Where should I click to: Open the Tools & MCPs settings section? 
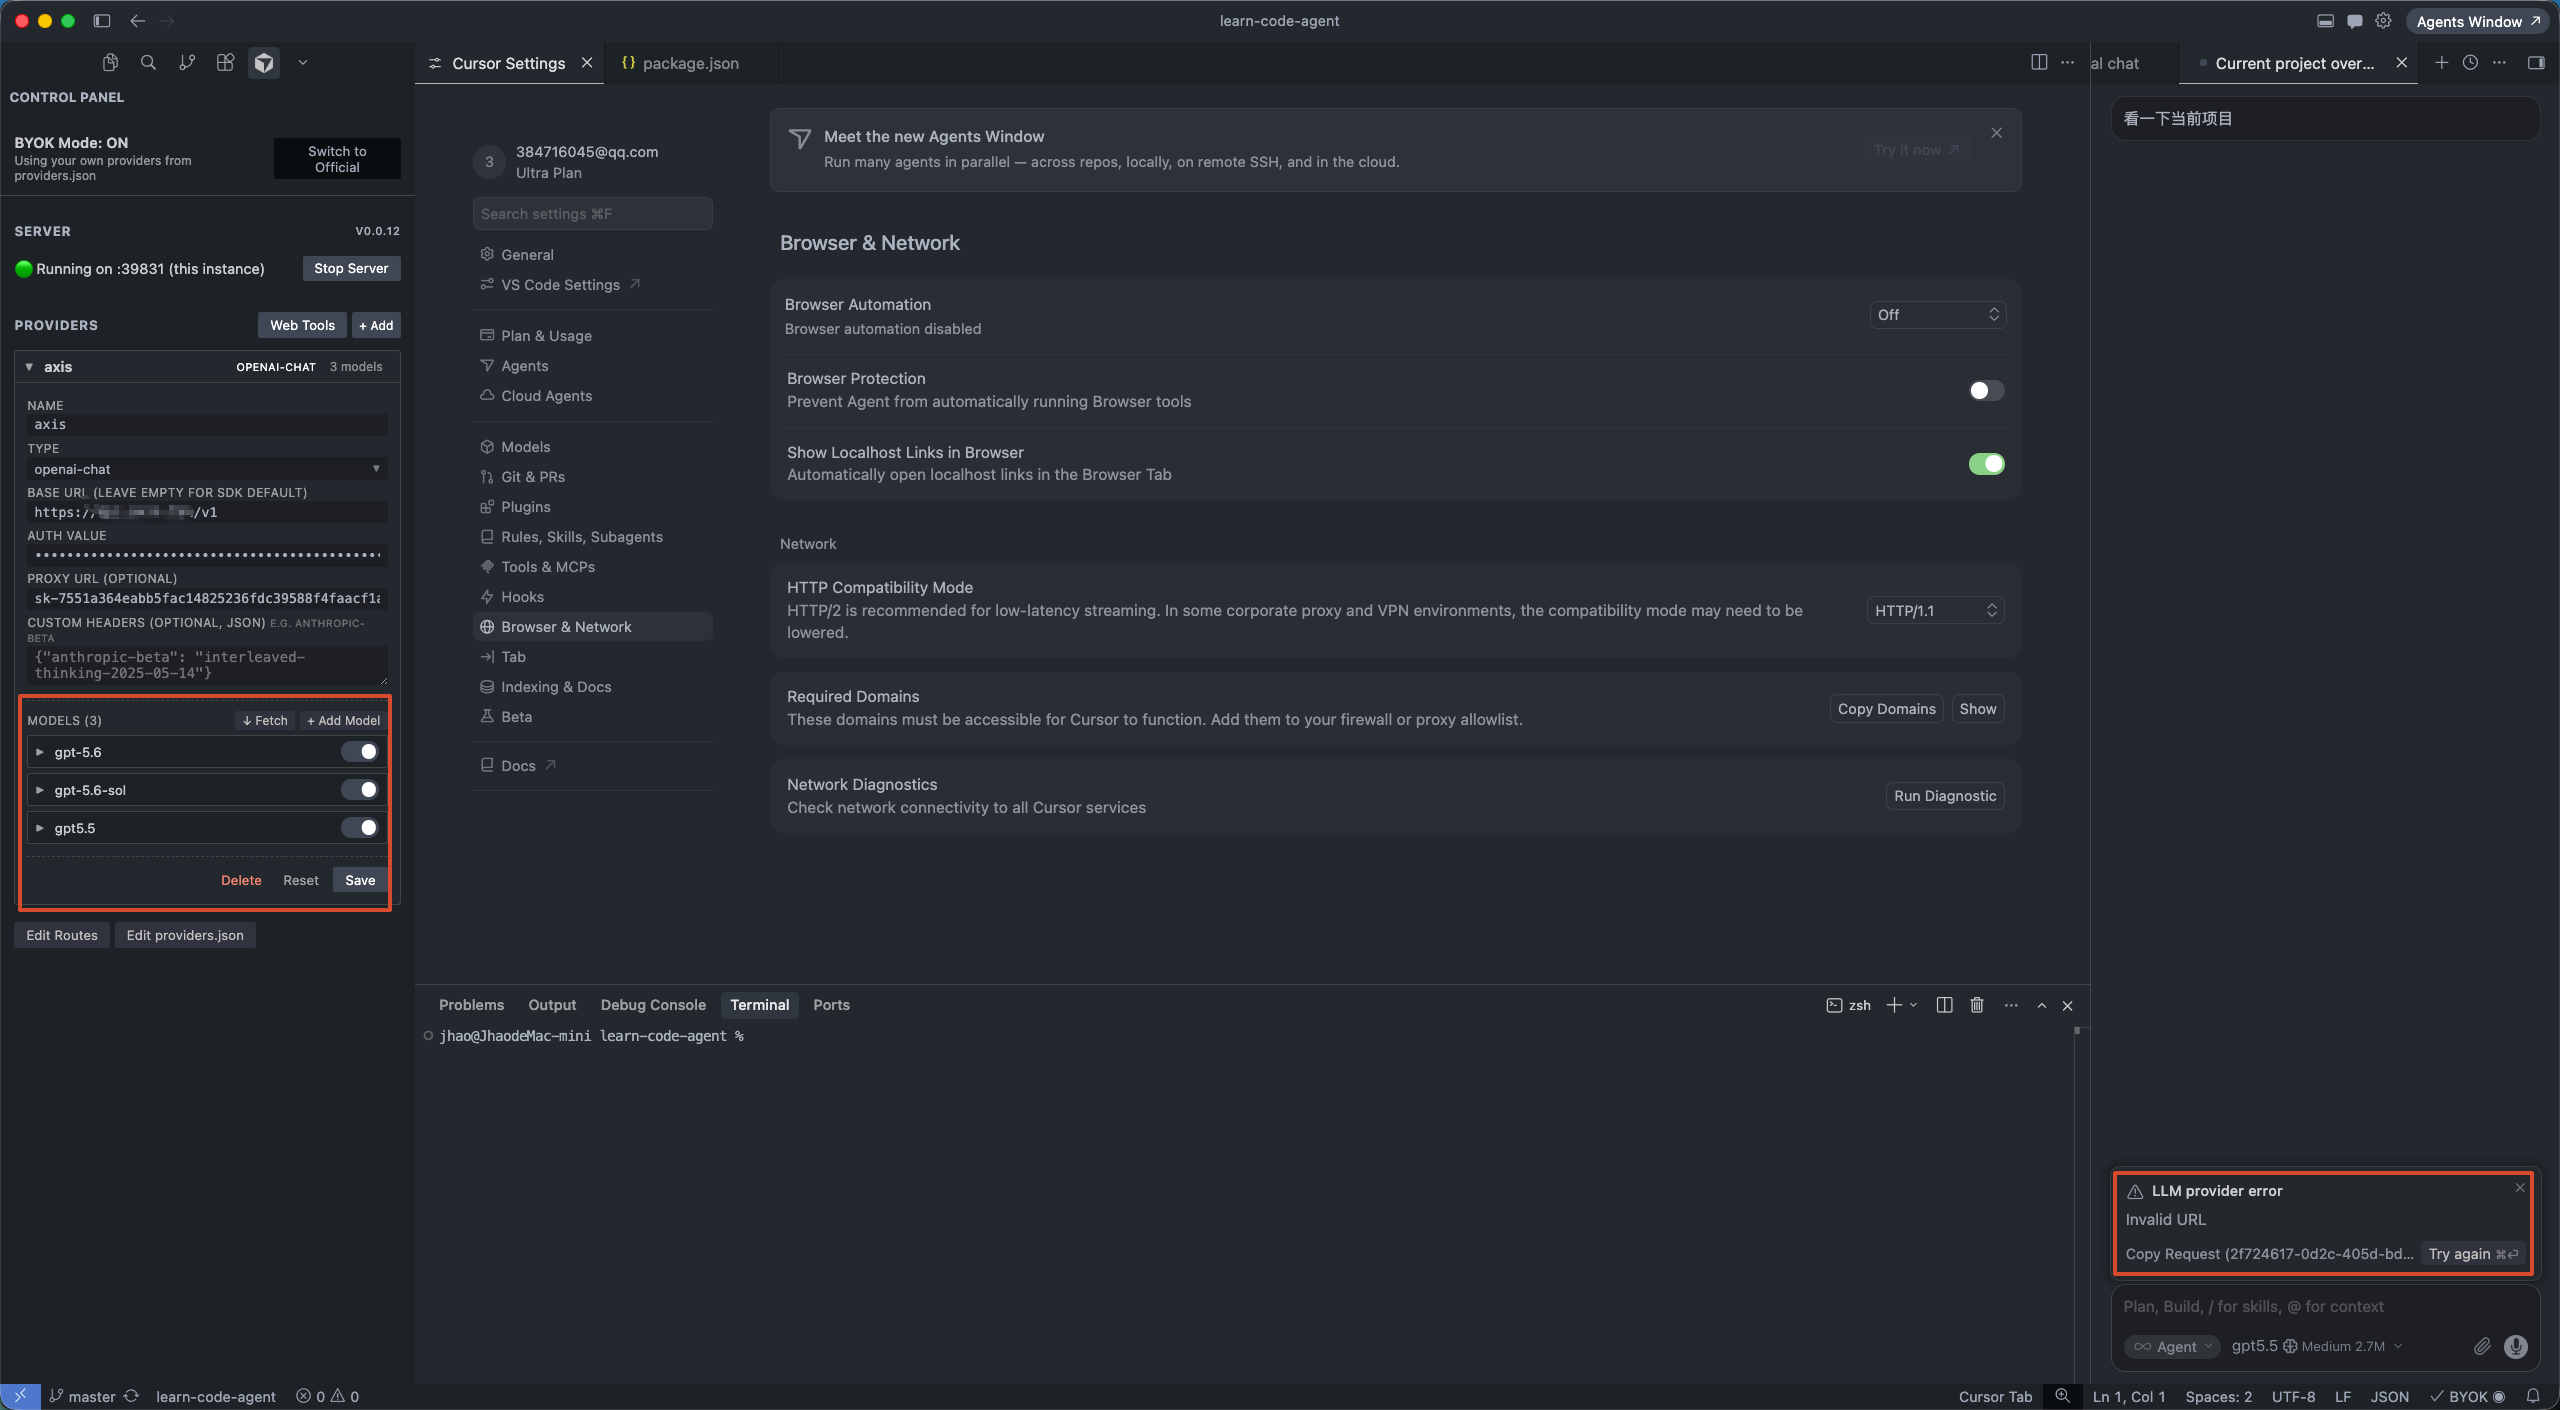point(593,567)
